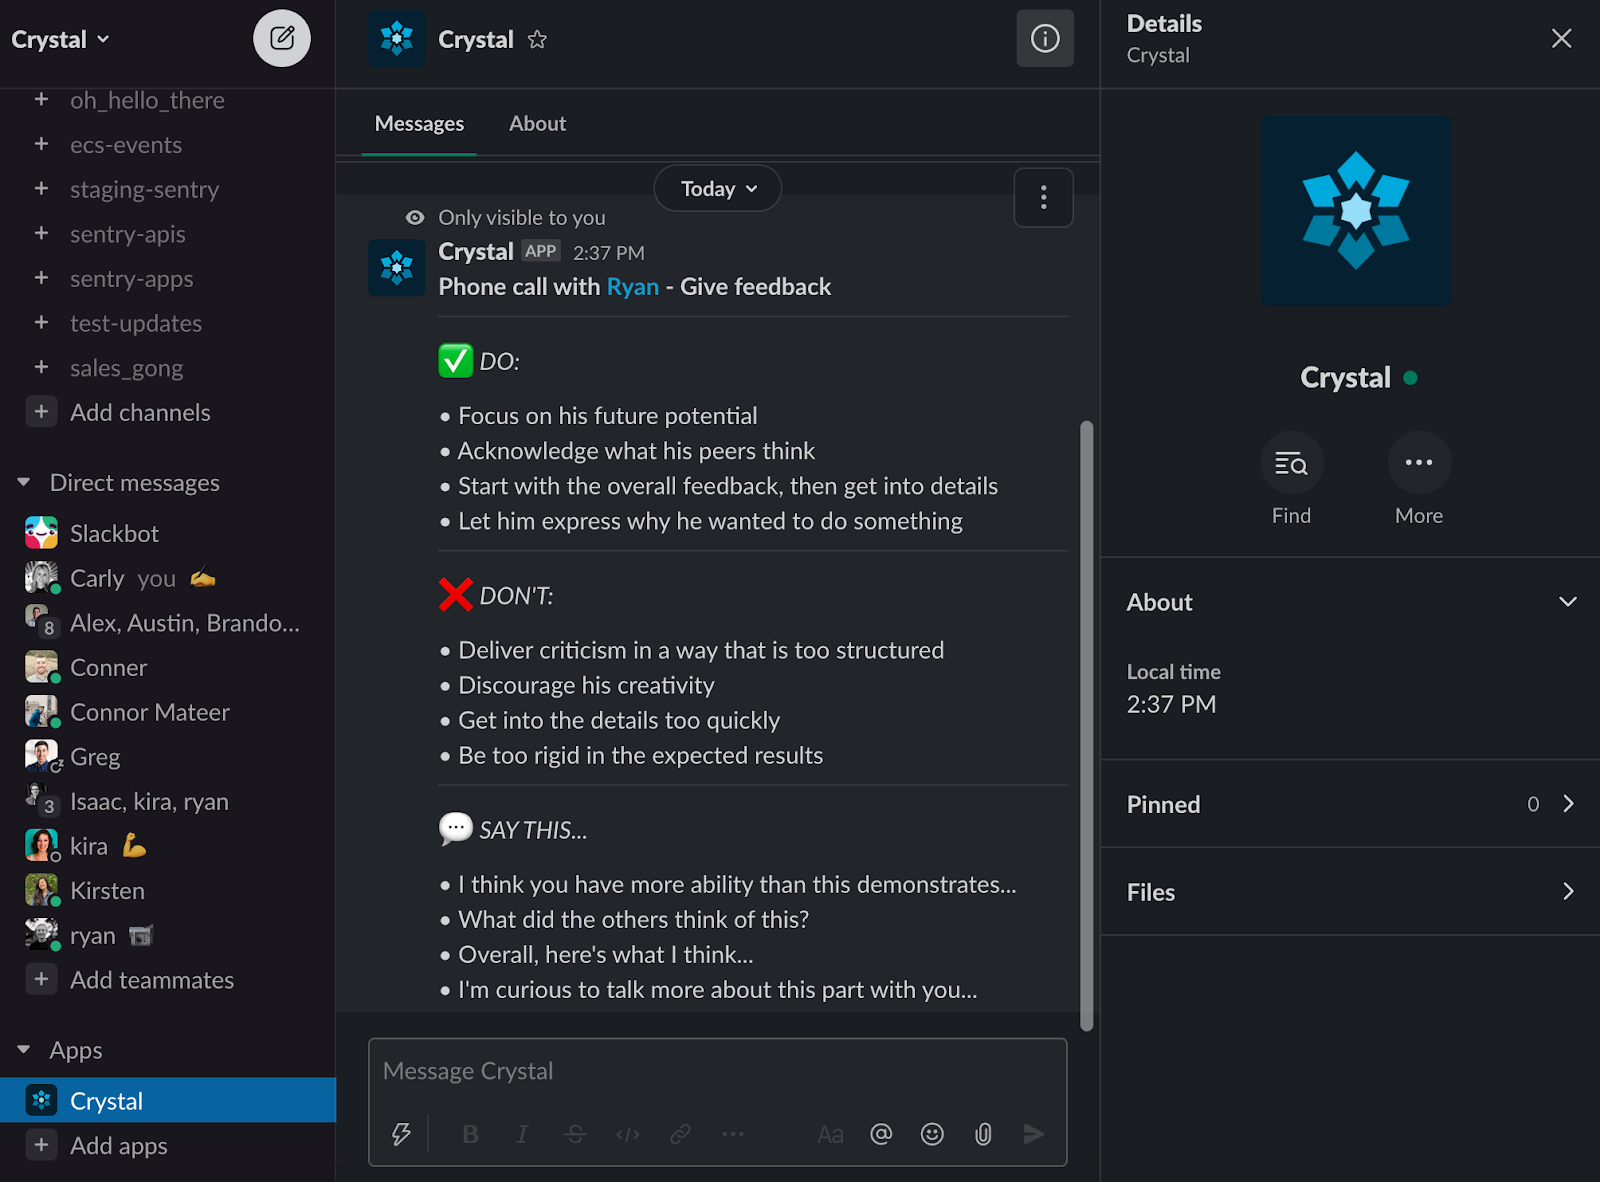Open the Crystal workspace dropdown
Screen dimensions: 1600x1182
60,40
